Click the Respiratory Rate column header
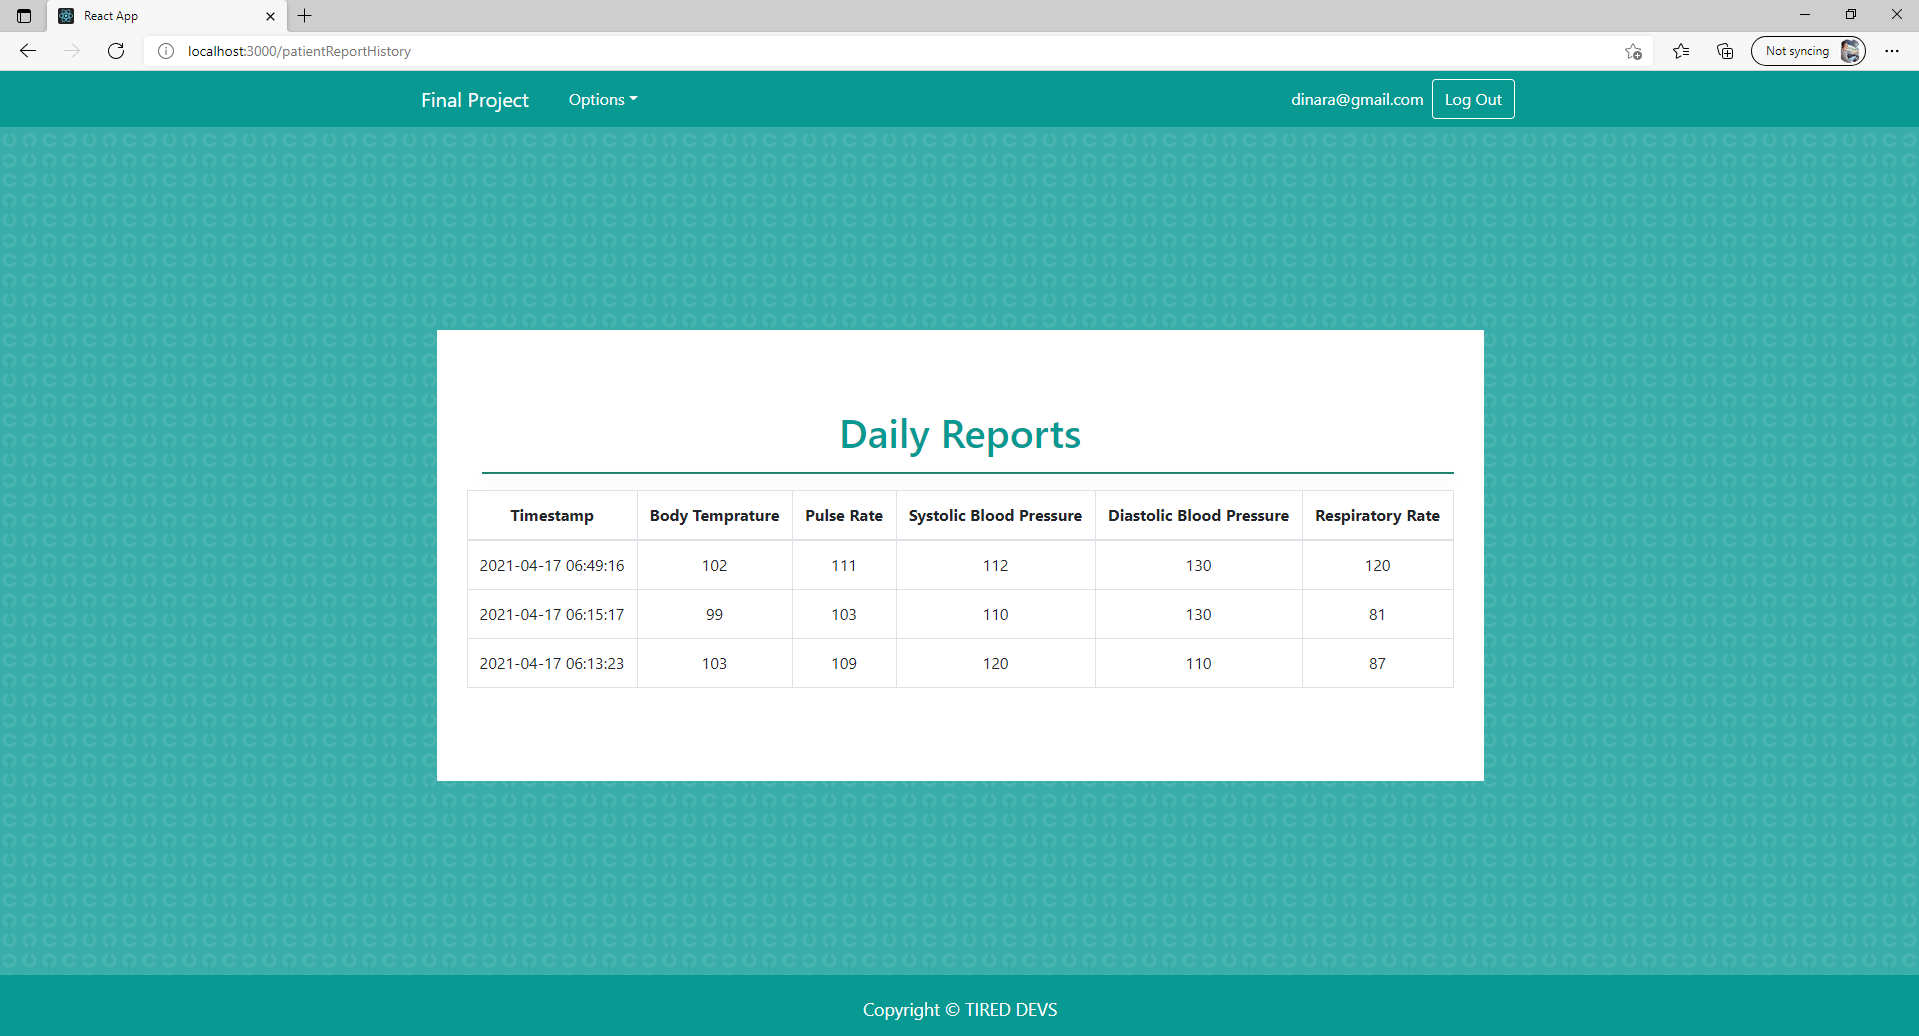This screenshot has width=1919, height=1036. click(x=1377, y=516)
